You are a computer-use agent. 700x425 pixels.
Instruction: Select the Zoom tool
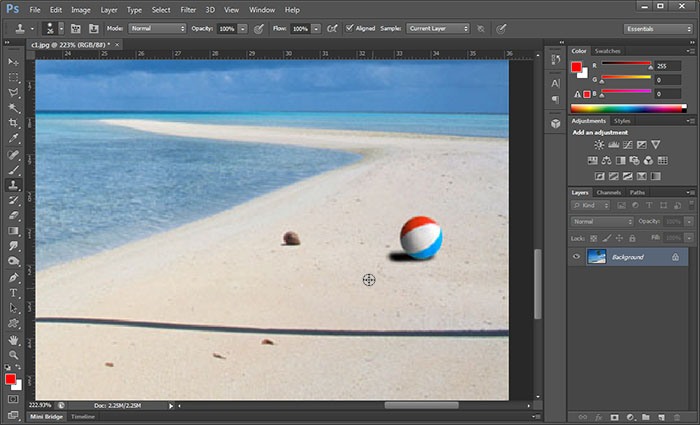[13, 355]
